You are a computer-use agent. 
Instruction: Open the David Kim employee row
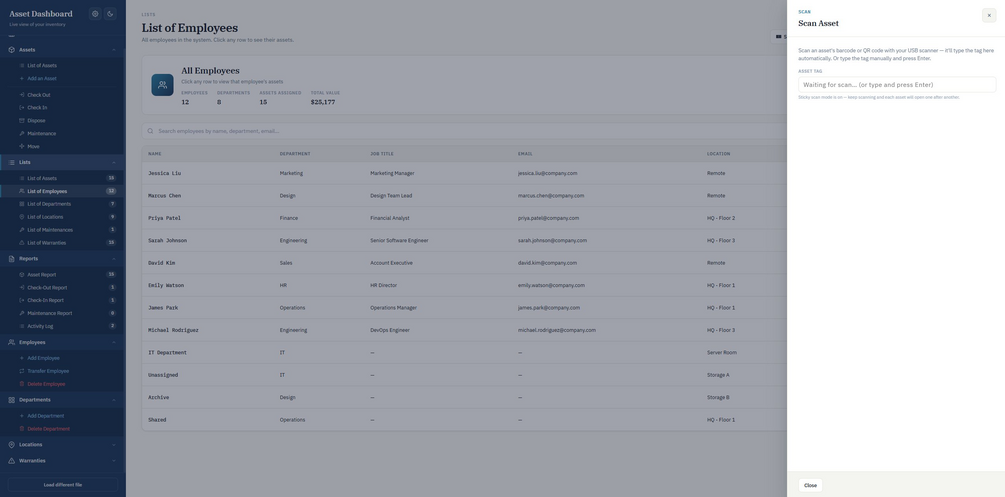[x=464, y=263]
